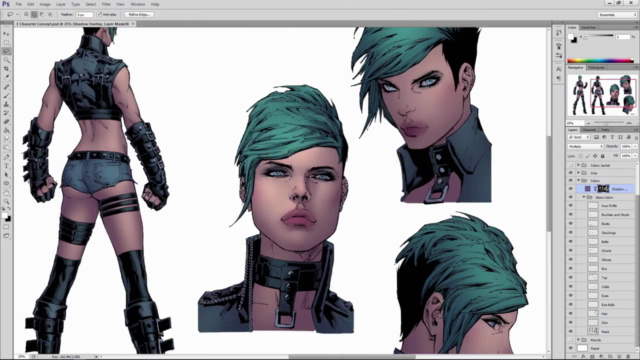This screenshot has height=360, width=640.
Task: Select the Path Selection tool
Action: [6, 175]
